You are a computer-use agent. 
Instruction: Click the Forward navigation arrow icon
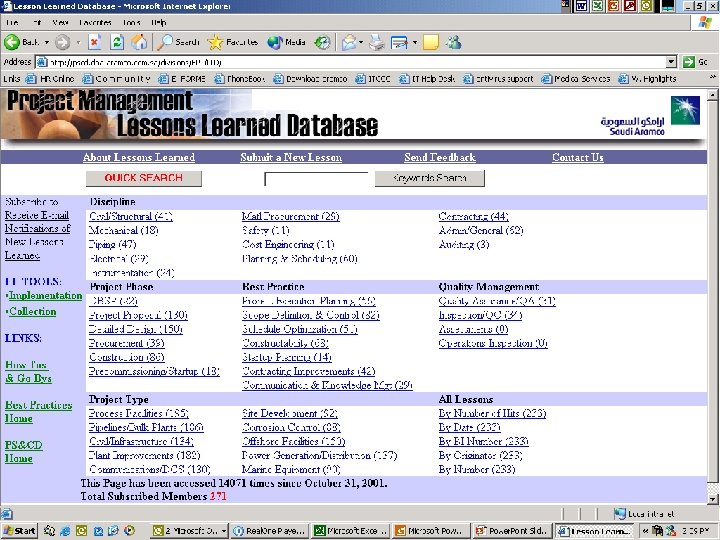click(62, 43)
